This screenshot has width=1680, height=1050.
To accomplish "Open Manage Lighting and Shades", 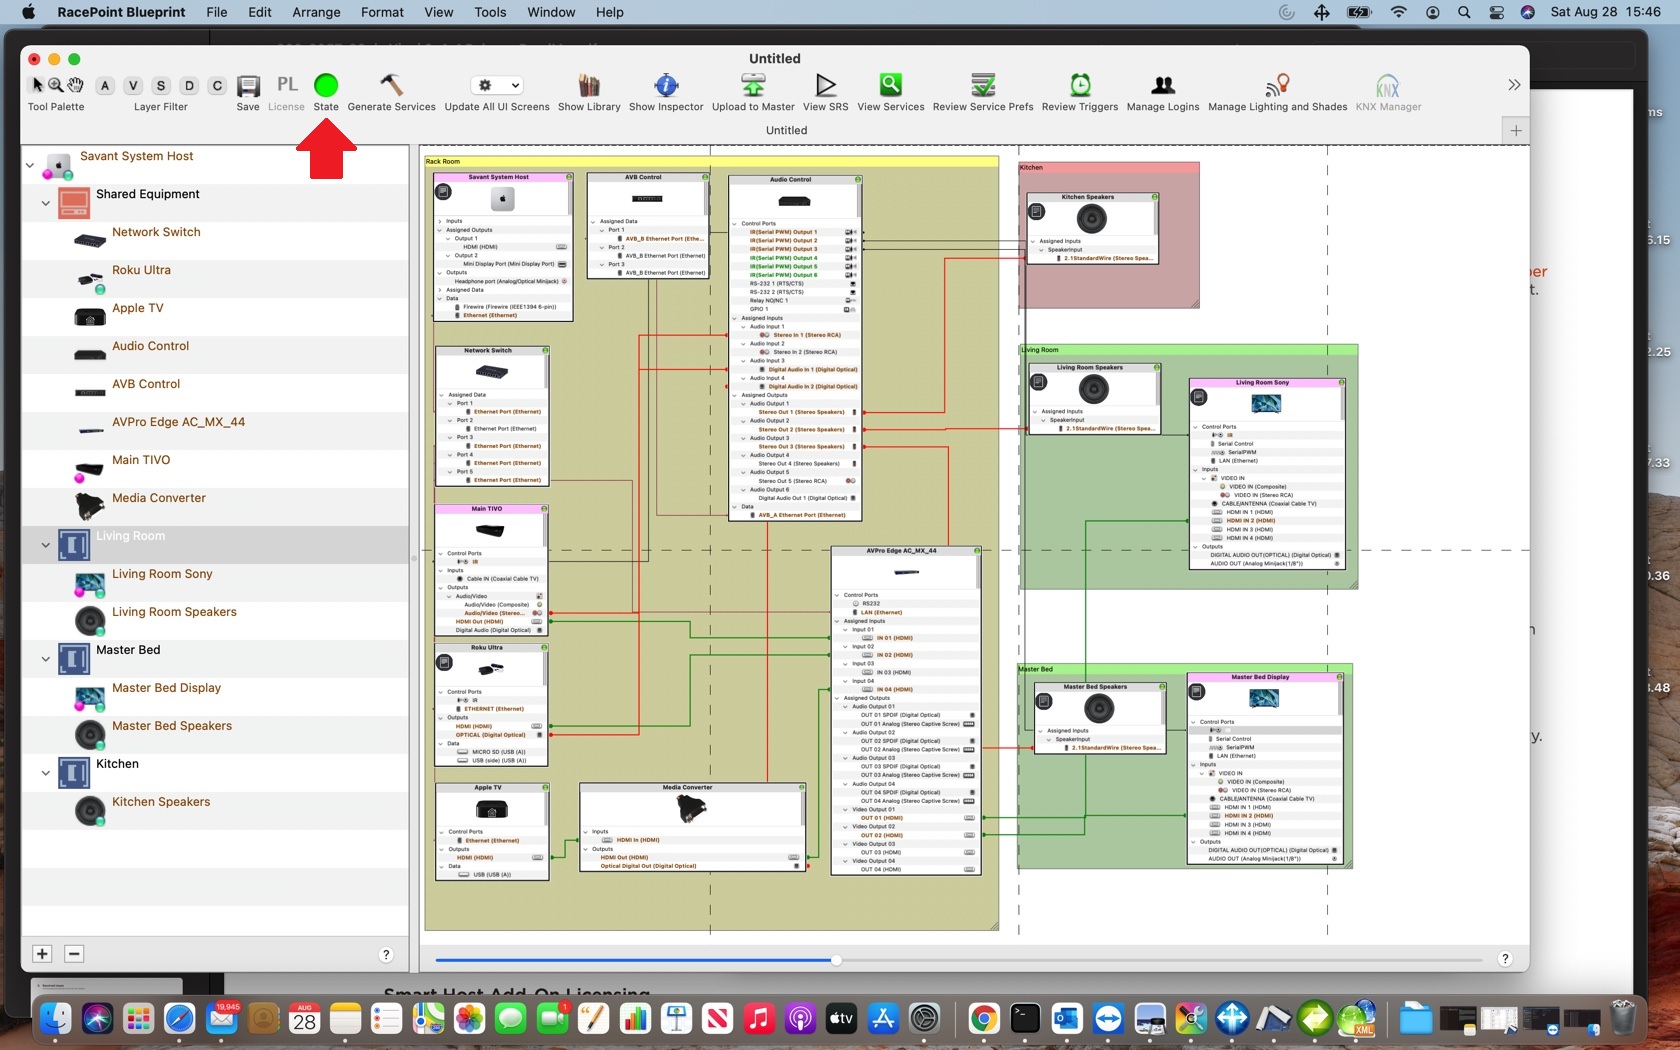I will point(1278,85).
